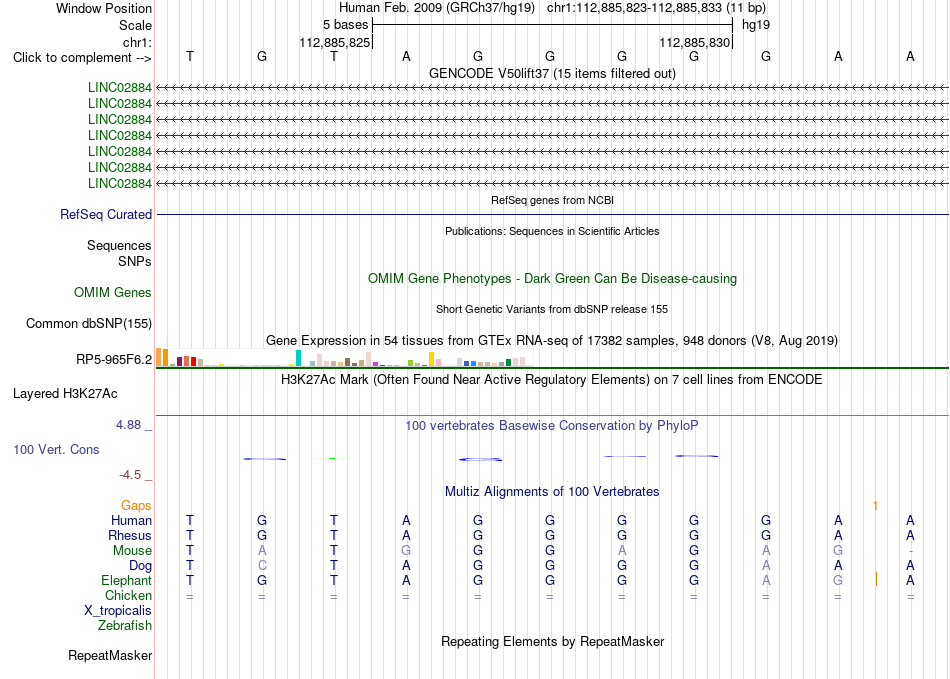The width and height of the screenshot is (950, 679).
Task: Click the Common dbSNP(155) label
Action: click(88, 323)
